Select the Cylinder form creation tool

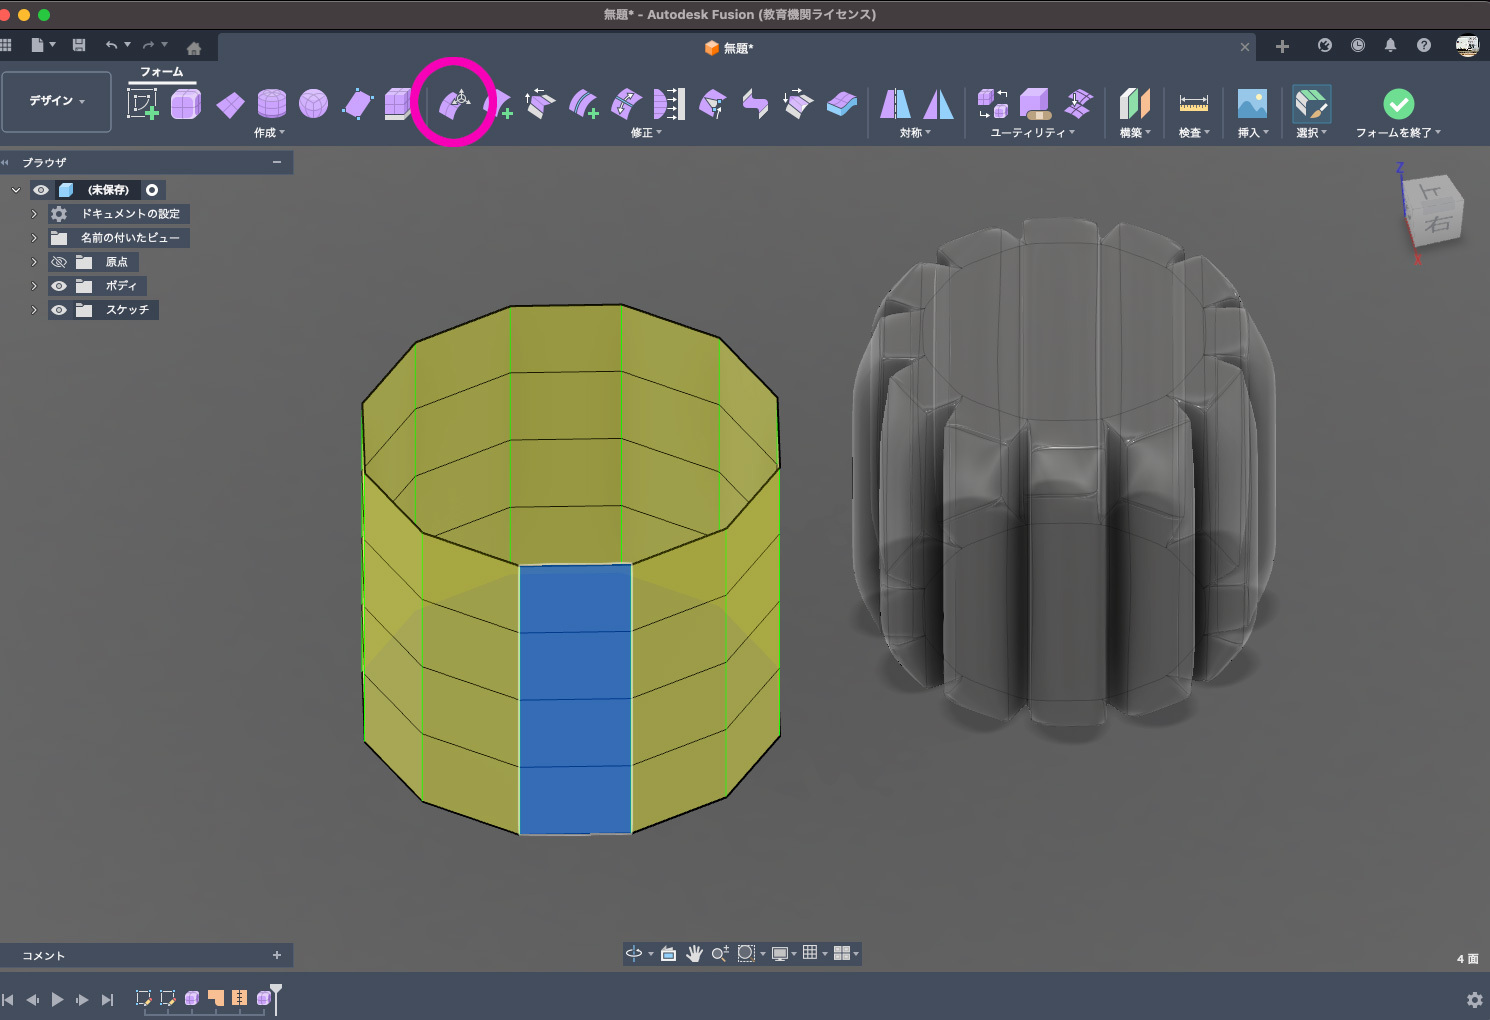tap(271, 103)
